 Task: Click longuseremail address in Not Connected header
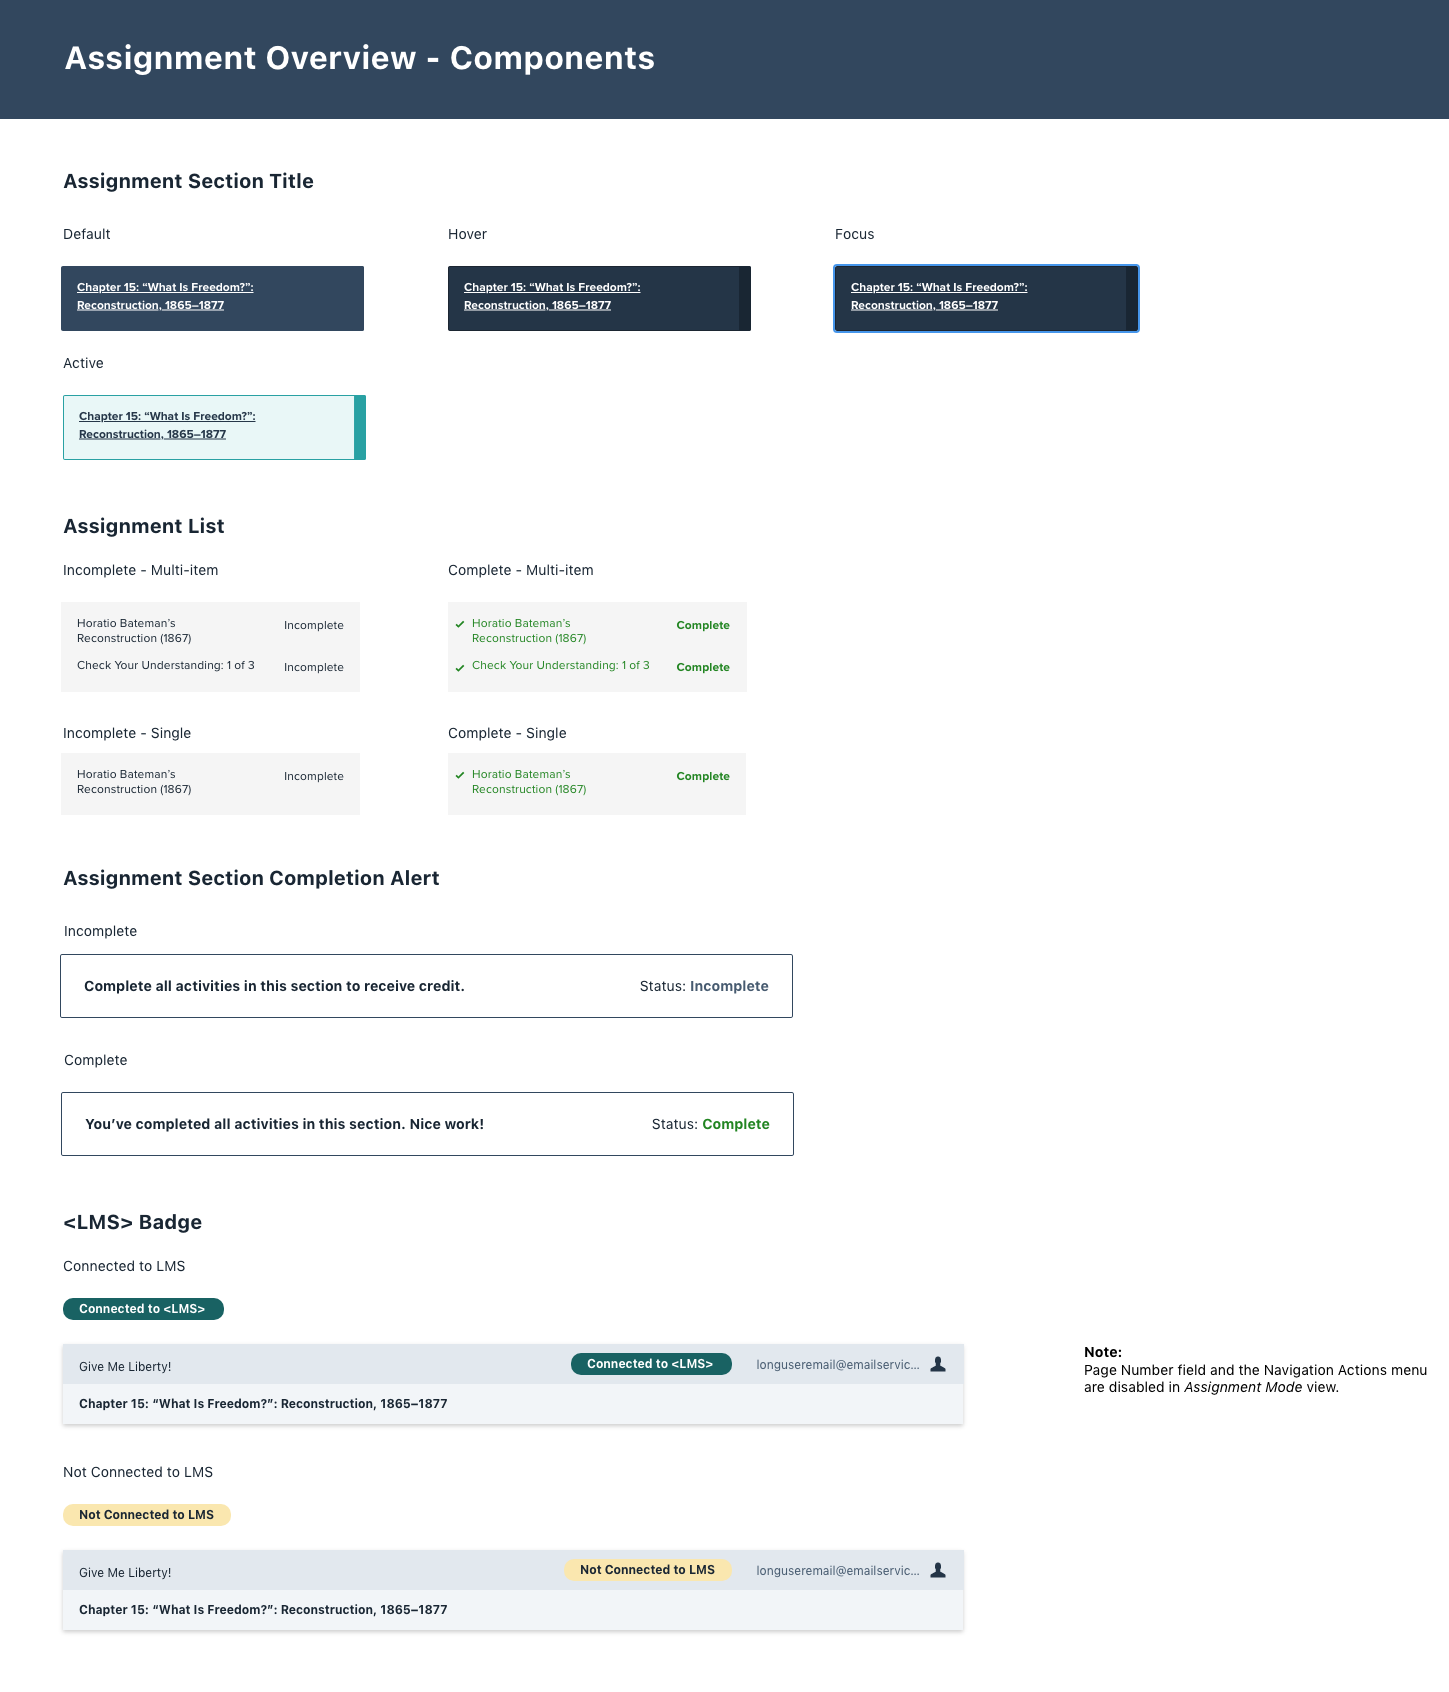tap(838, 1570)
